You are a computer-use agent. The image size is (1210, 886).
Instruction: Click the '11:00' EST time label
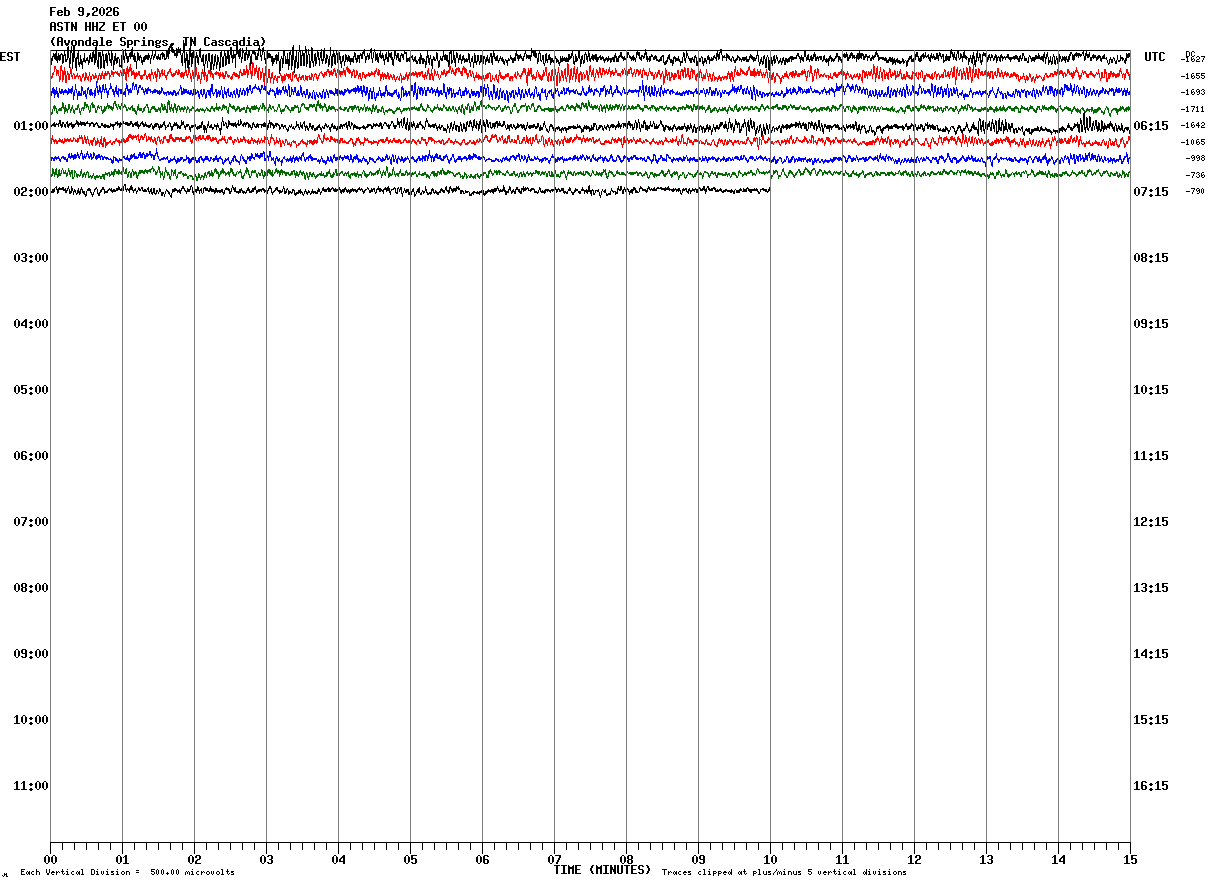[x=31, y=786]
